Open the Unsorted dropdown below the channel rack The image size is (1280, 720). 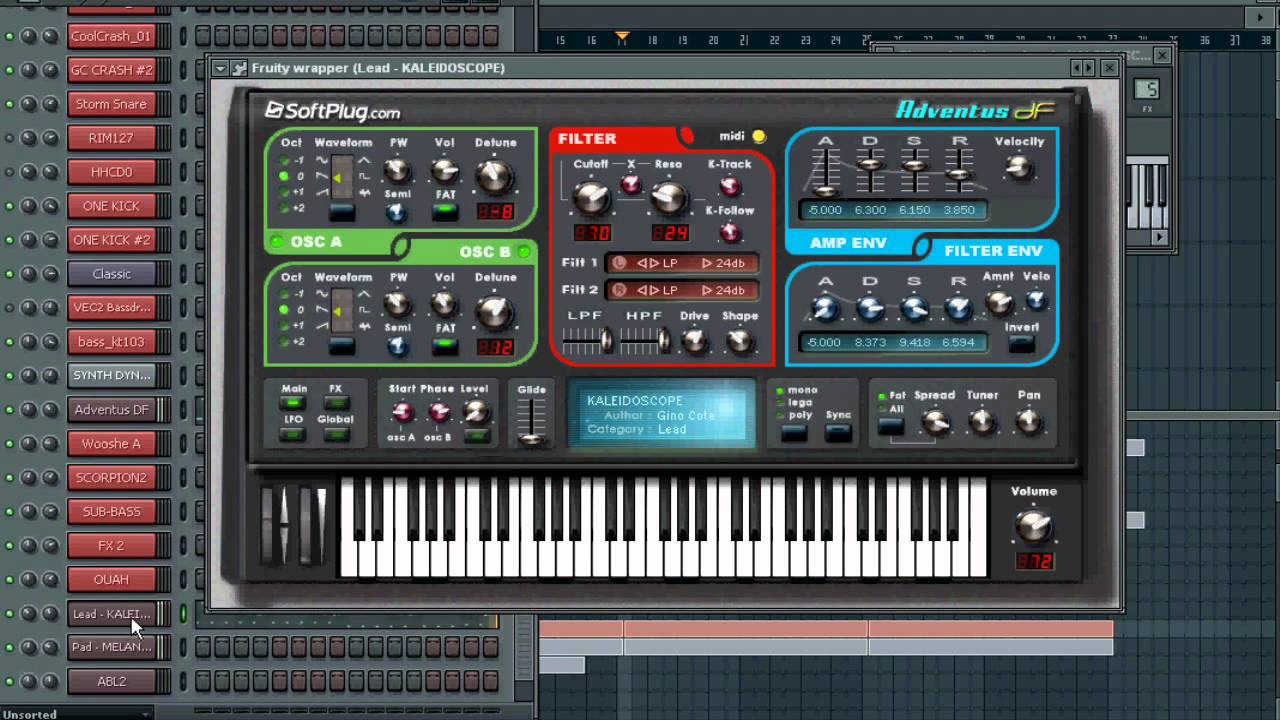click(76, 714)
